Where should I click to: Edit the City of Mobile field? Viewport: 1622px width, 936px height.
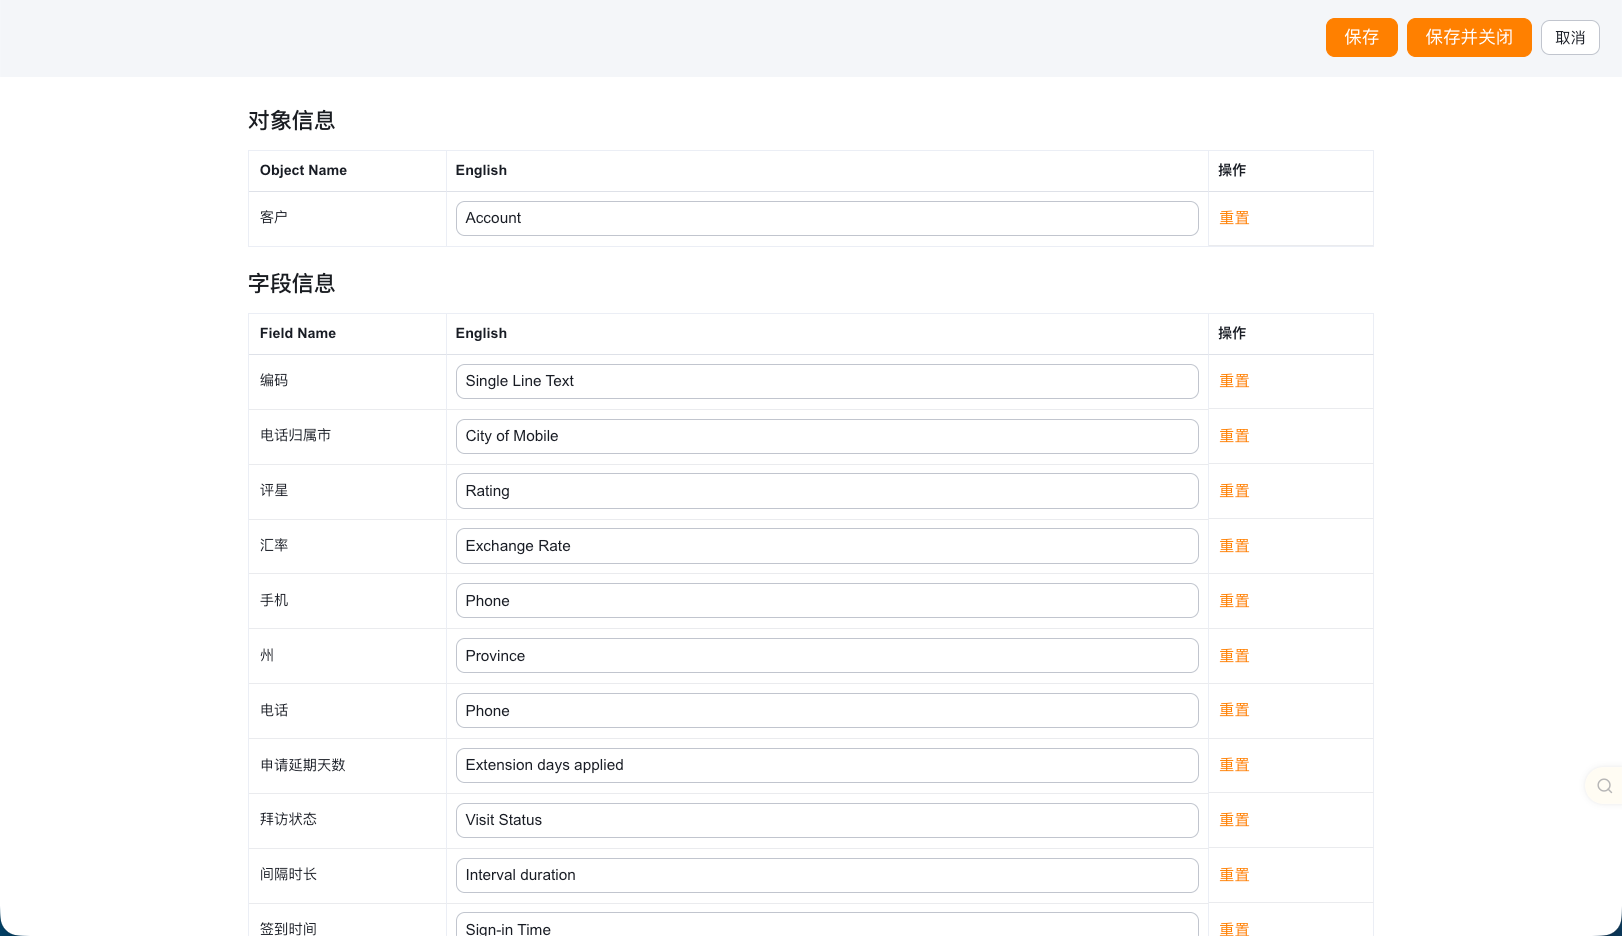(827, 436)
